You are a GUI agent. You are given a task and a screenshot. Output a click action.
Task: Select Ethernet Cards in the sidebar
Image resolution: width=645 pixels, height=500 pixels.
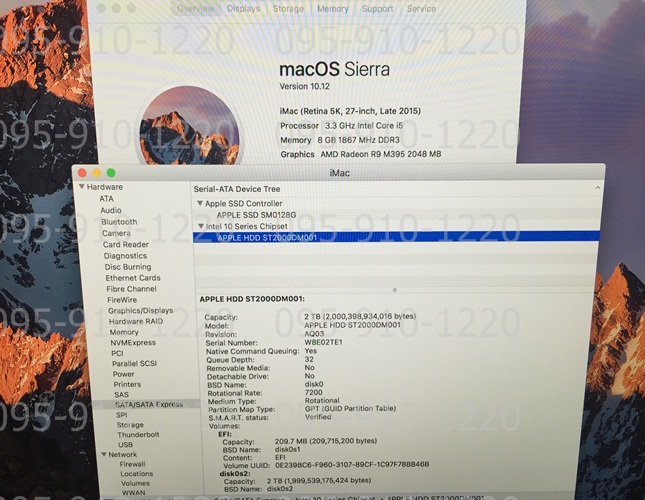[133, 278]
